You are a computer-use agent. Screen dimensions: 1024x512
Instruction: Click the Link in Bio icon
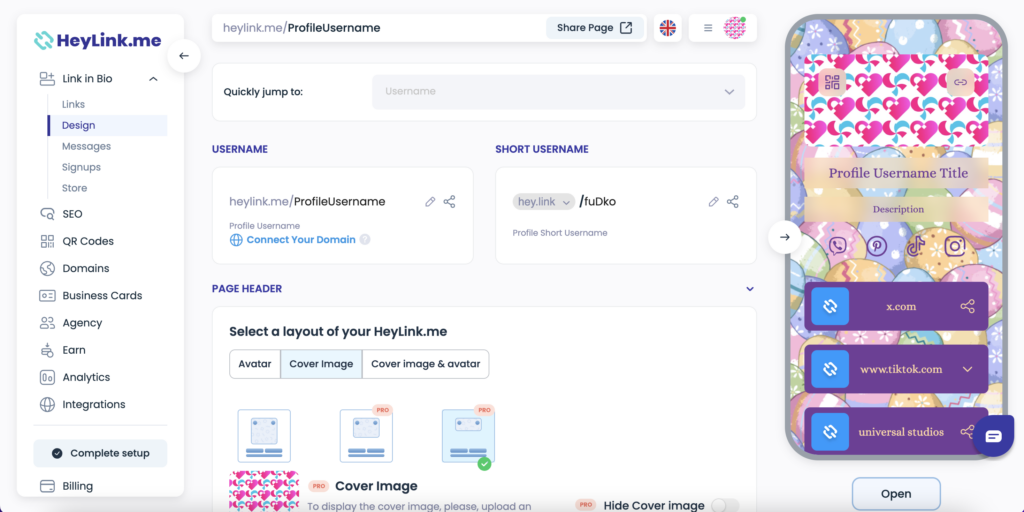[x=47, y=79]
